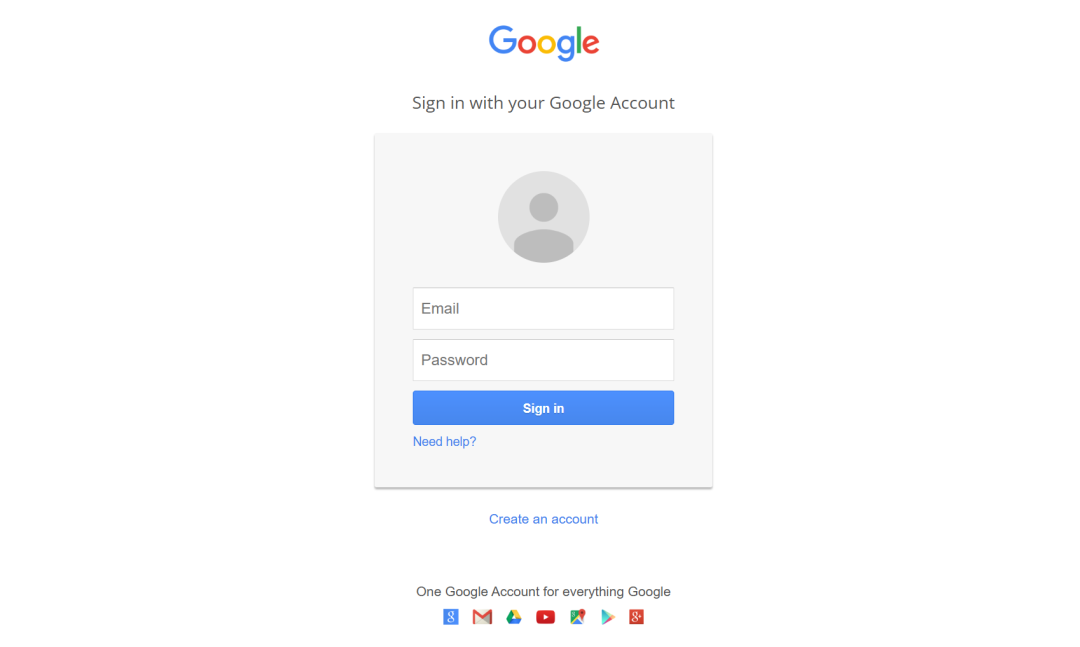Click the 'One Google Account for everything Google' text
The image size is (1080, 647).
pyautogui.click(x=543, y=591)
